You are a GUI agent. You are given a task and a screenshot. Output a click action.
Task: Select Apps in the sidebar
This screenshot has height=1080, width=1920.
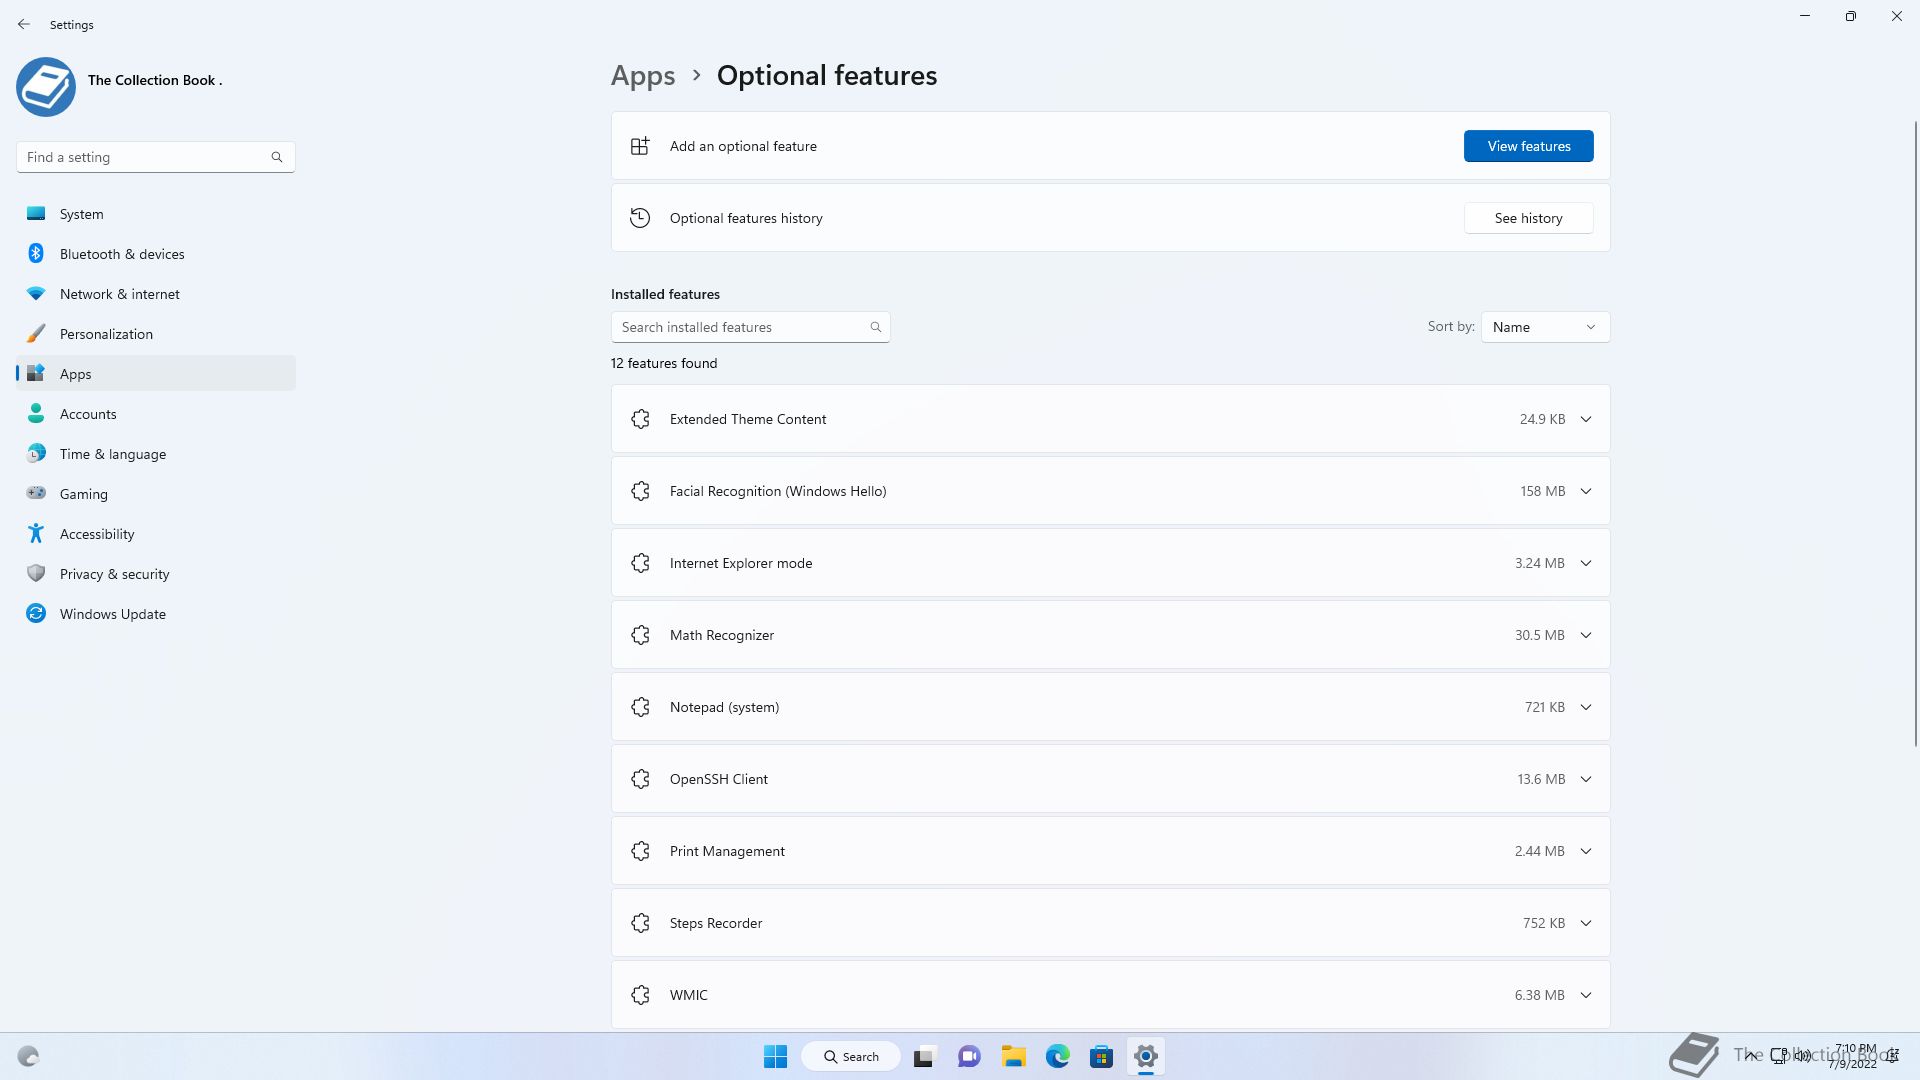click(x=156, y=374)
